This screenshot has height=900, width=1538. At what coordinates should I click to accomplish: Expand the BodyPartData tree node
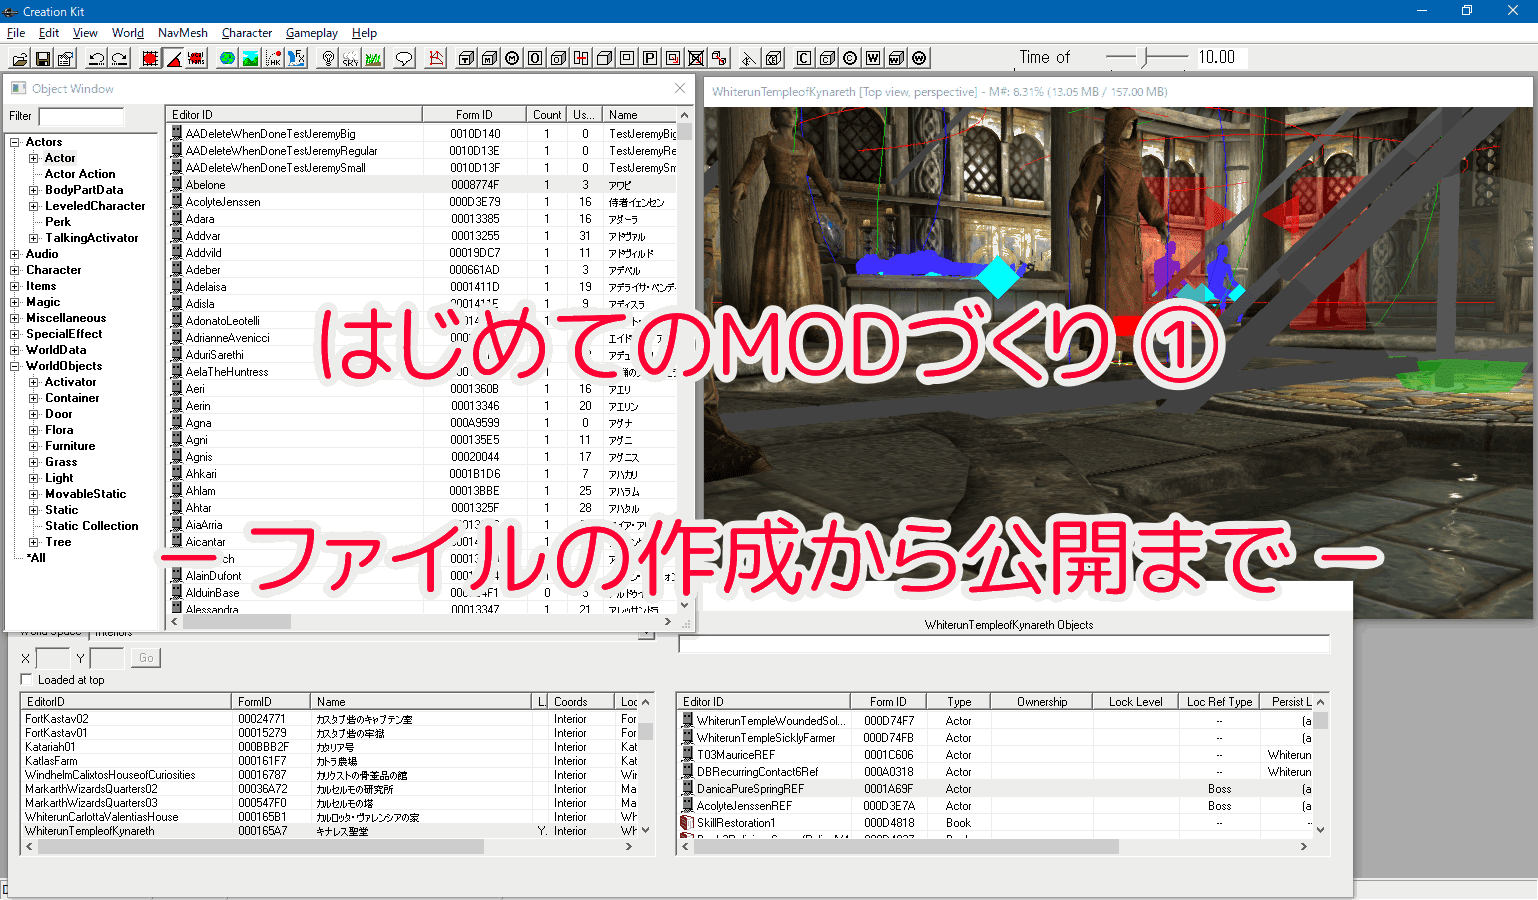click(34, 190)
